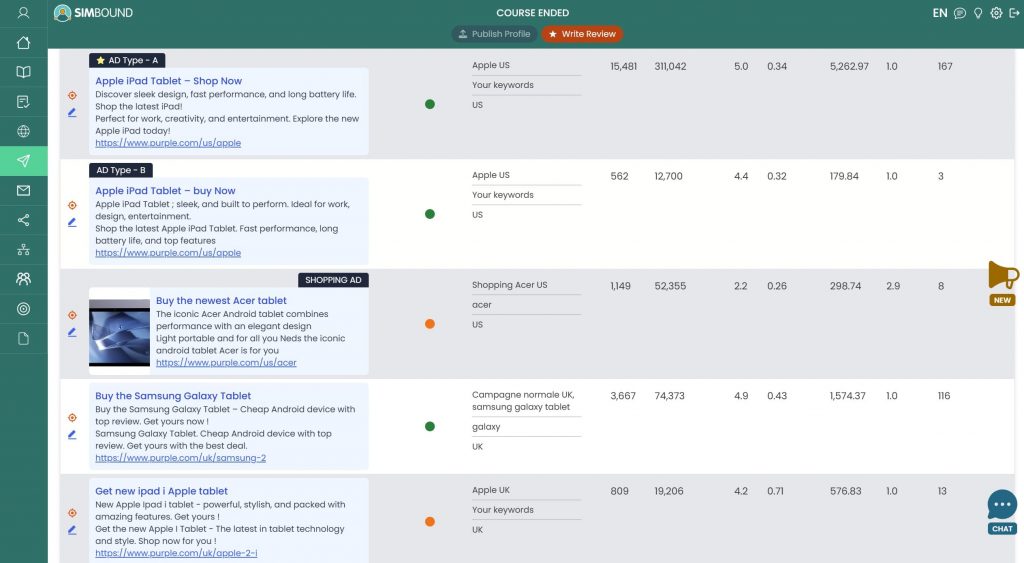Open the share nodes icon in sidebar
This screenshot has width=1024, height=563.
click(23, 220)
